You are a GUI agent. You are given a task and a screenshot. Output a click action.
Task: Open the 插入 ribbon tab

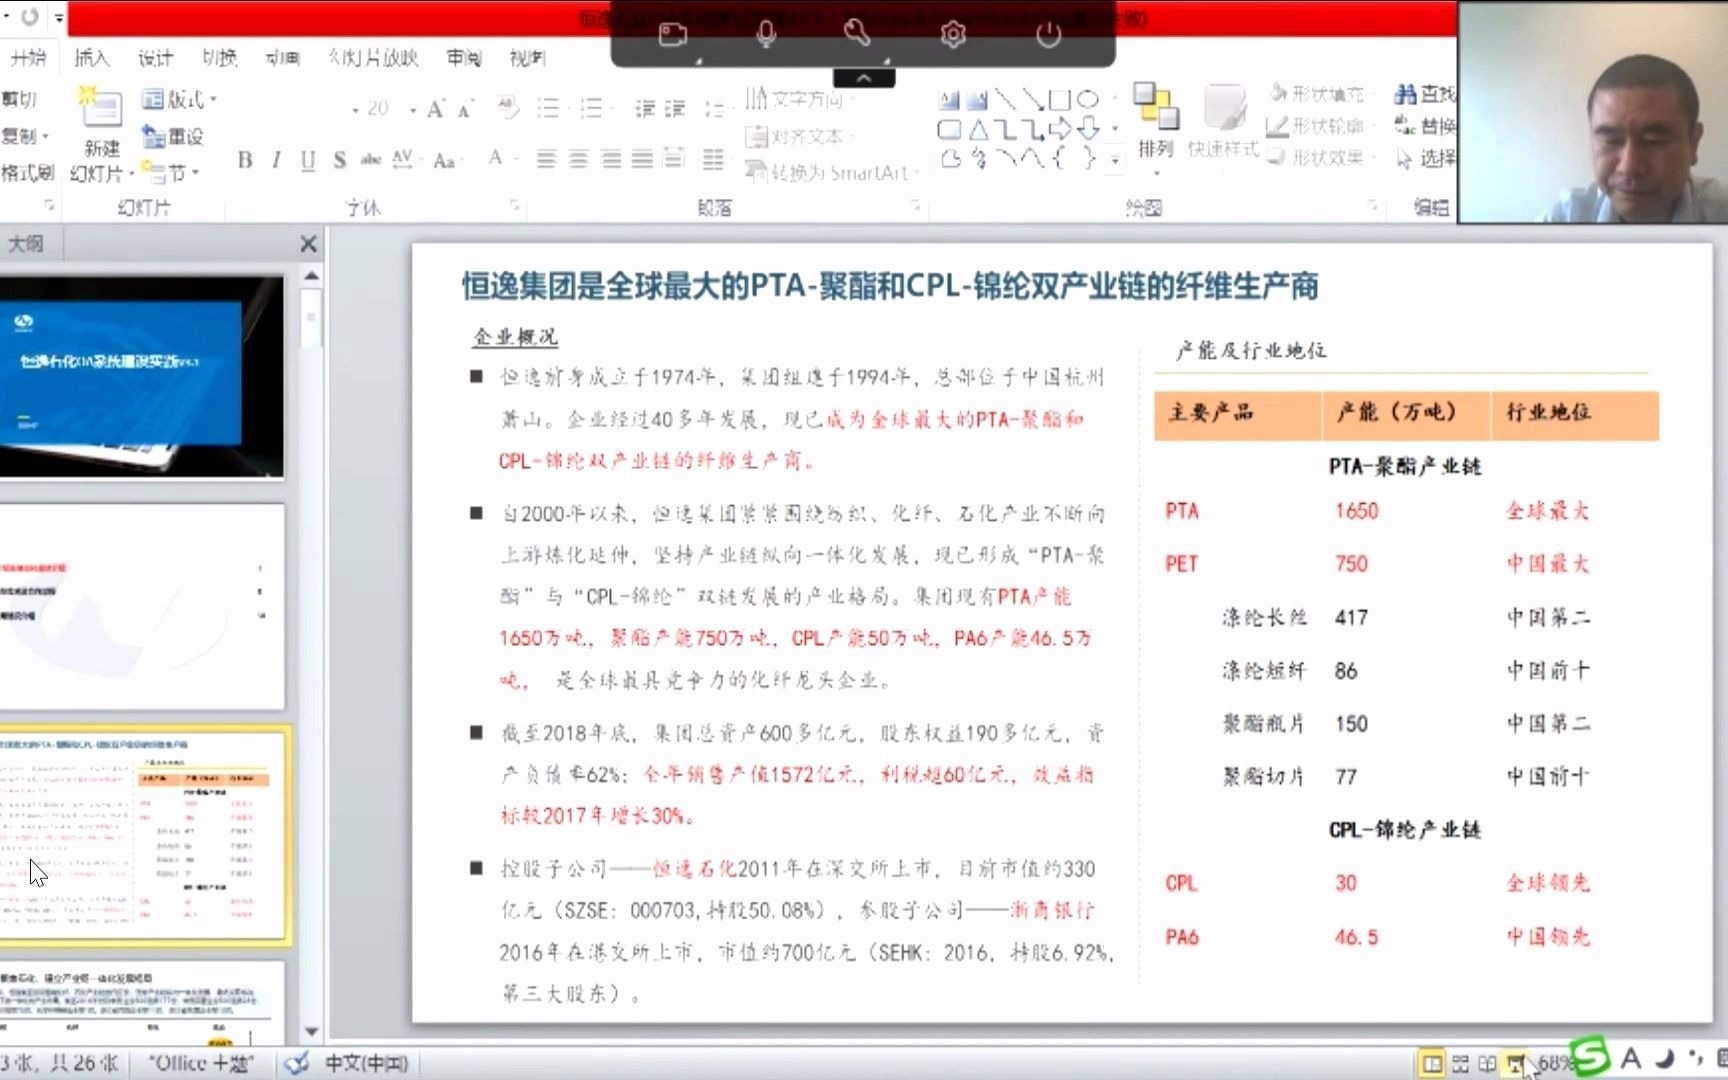(x=91, y=58)
